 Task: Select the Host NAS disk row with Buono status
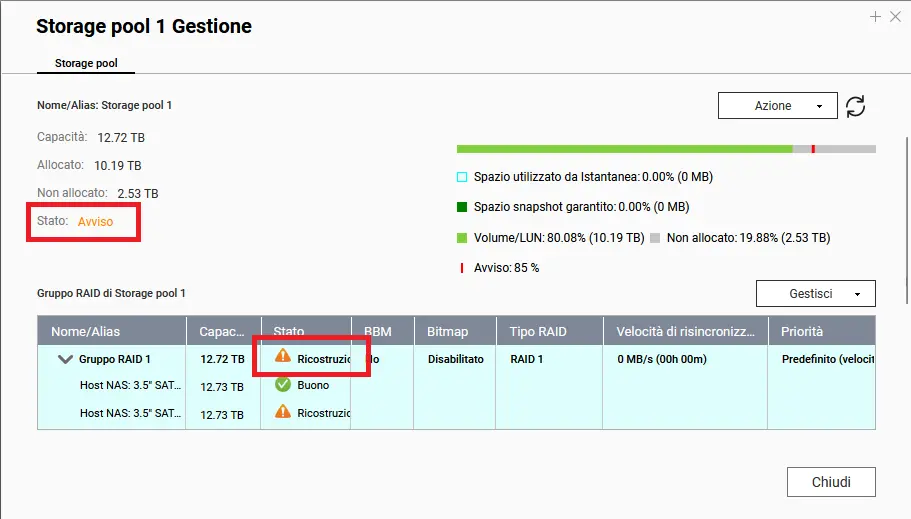tap(130, 385)
